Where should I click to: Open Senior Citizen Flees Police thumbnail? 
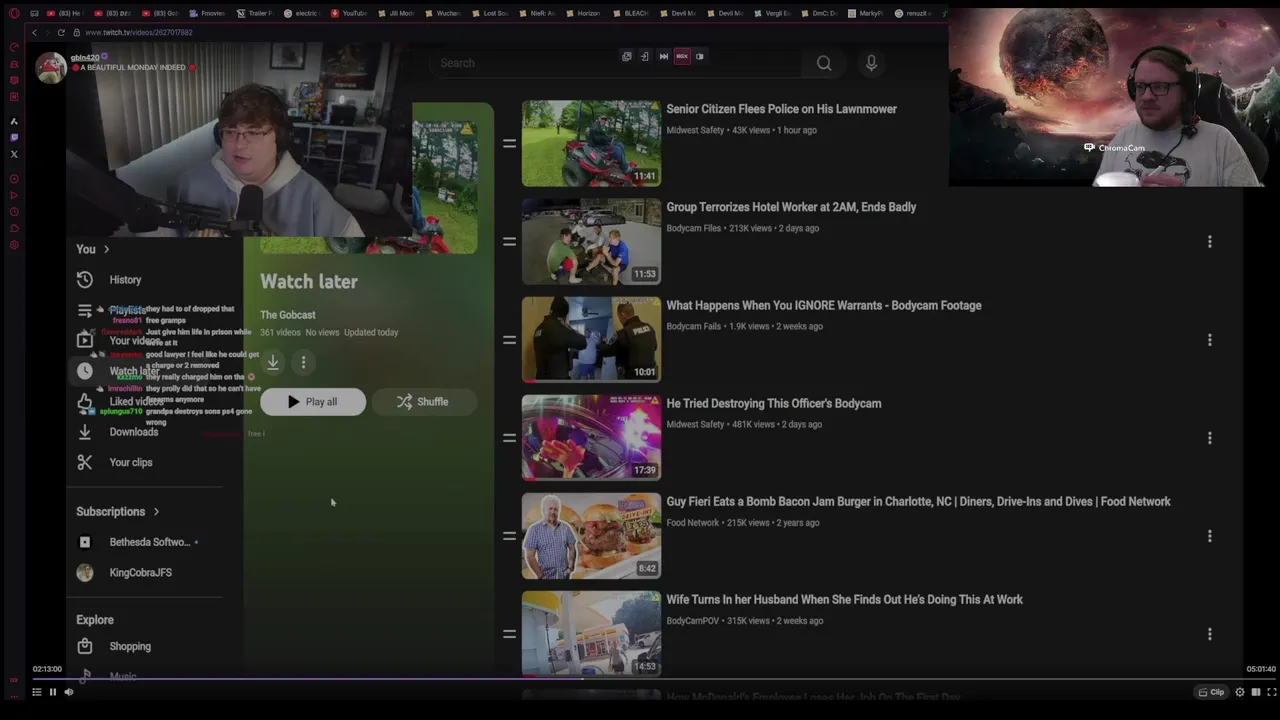click(x=591, y=144)
